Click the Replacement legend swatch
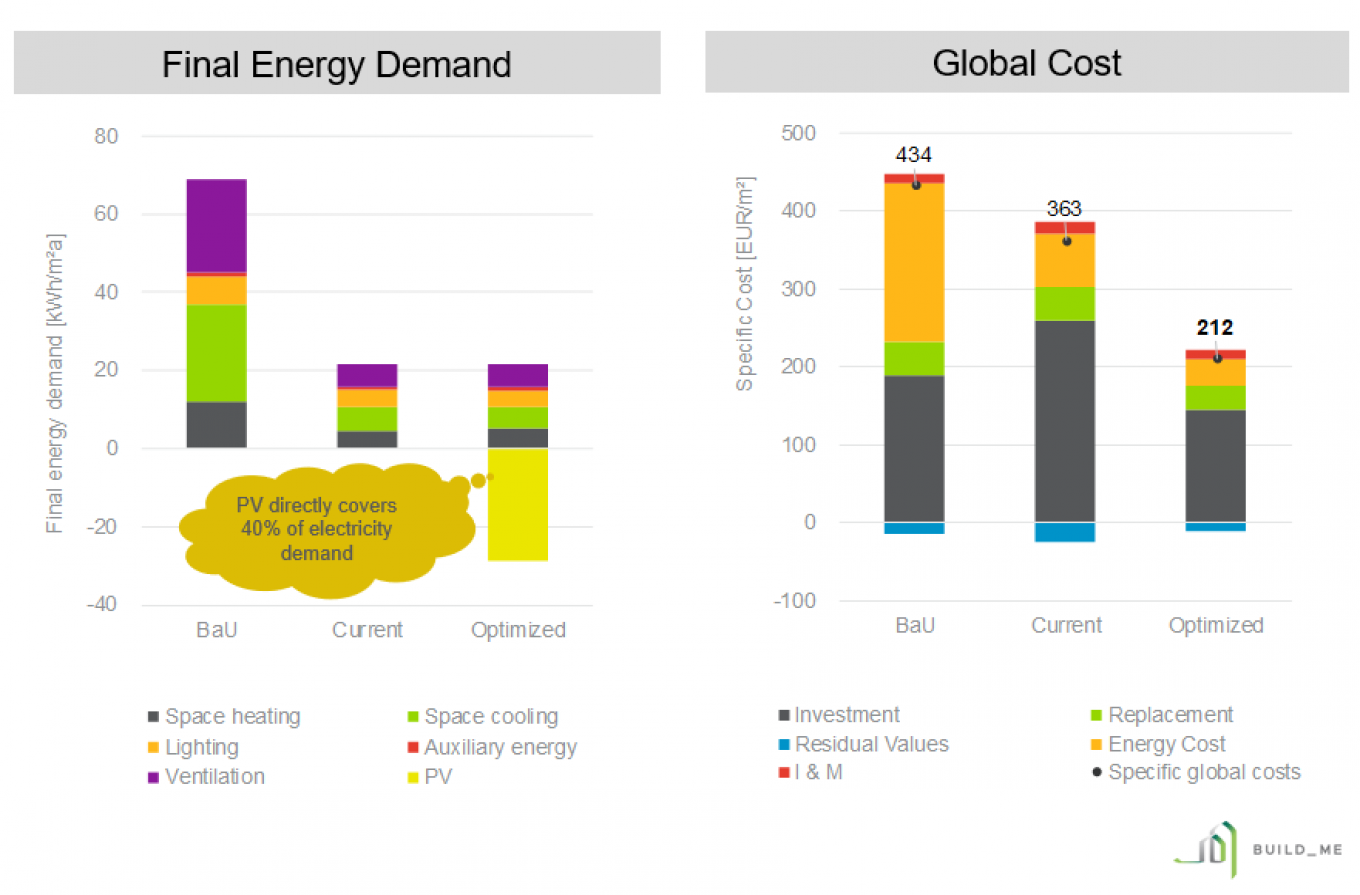The image size is (1360, 895). (x=1097, y=715)
